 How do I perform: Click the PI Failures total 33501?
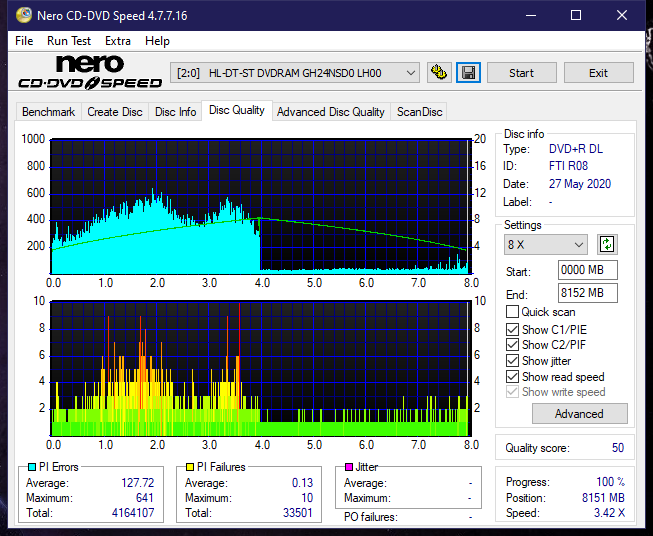297,513
